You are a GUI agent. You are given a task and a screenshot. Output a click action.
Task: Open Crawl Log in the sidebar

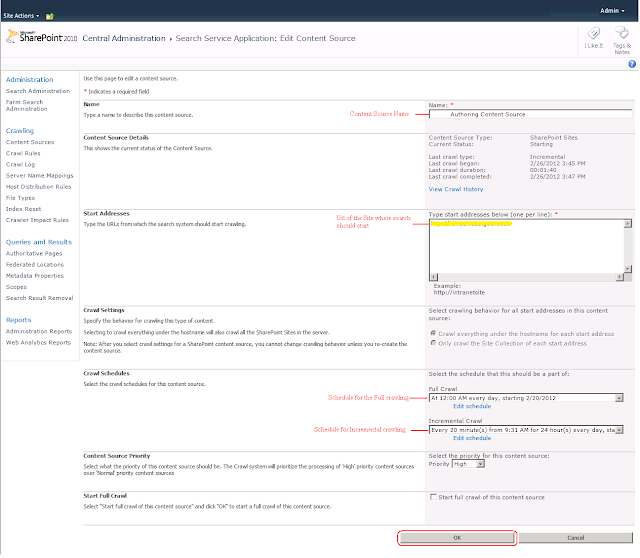(23, 164)
